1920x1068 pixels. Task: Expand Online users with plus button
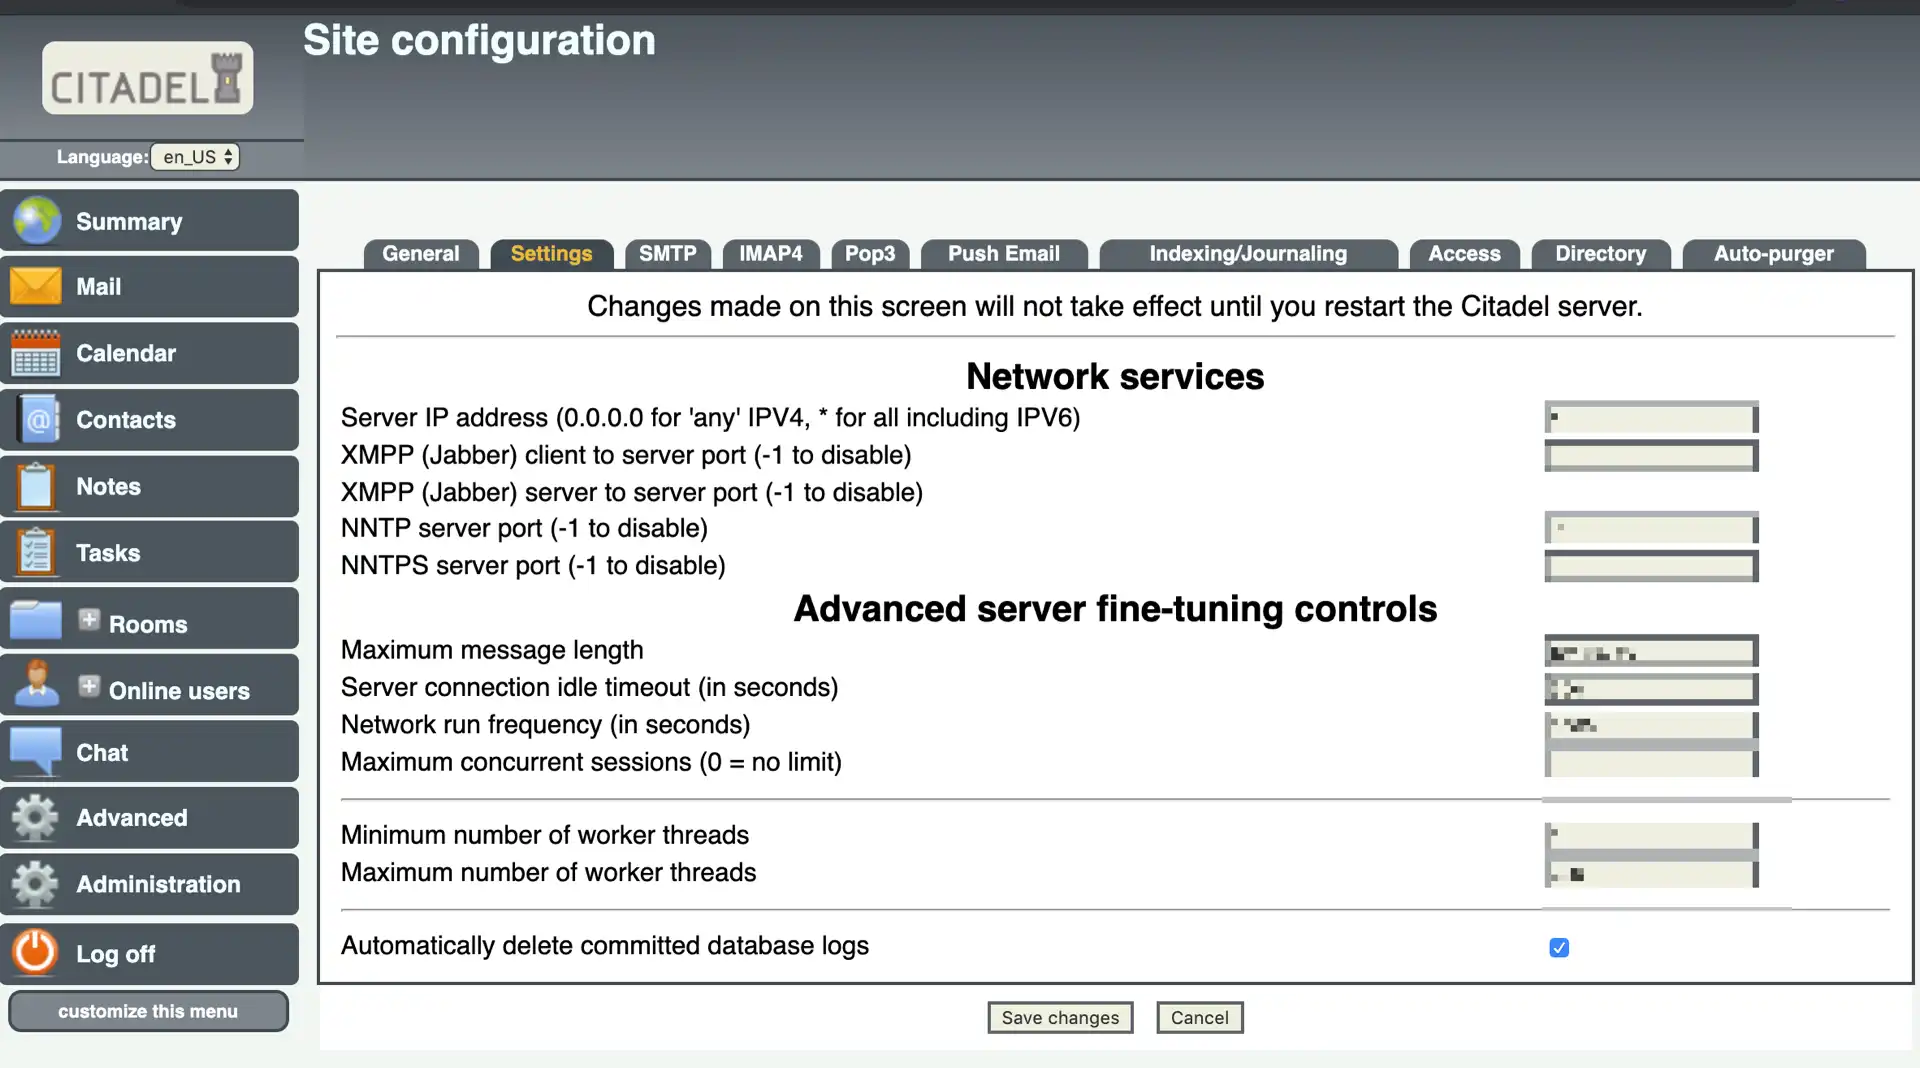(89, 687)
